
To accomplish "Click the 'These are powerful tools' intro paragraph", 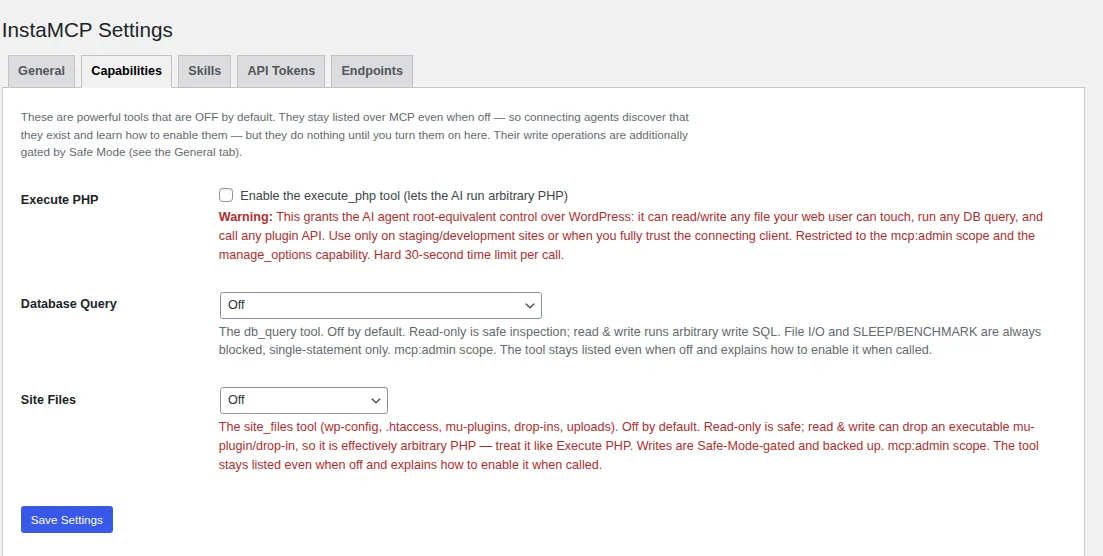I will 355,134.
